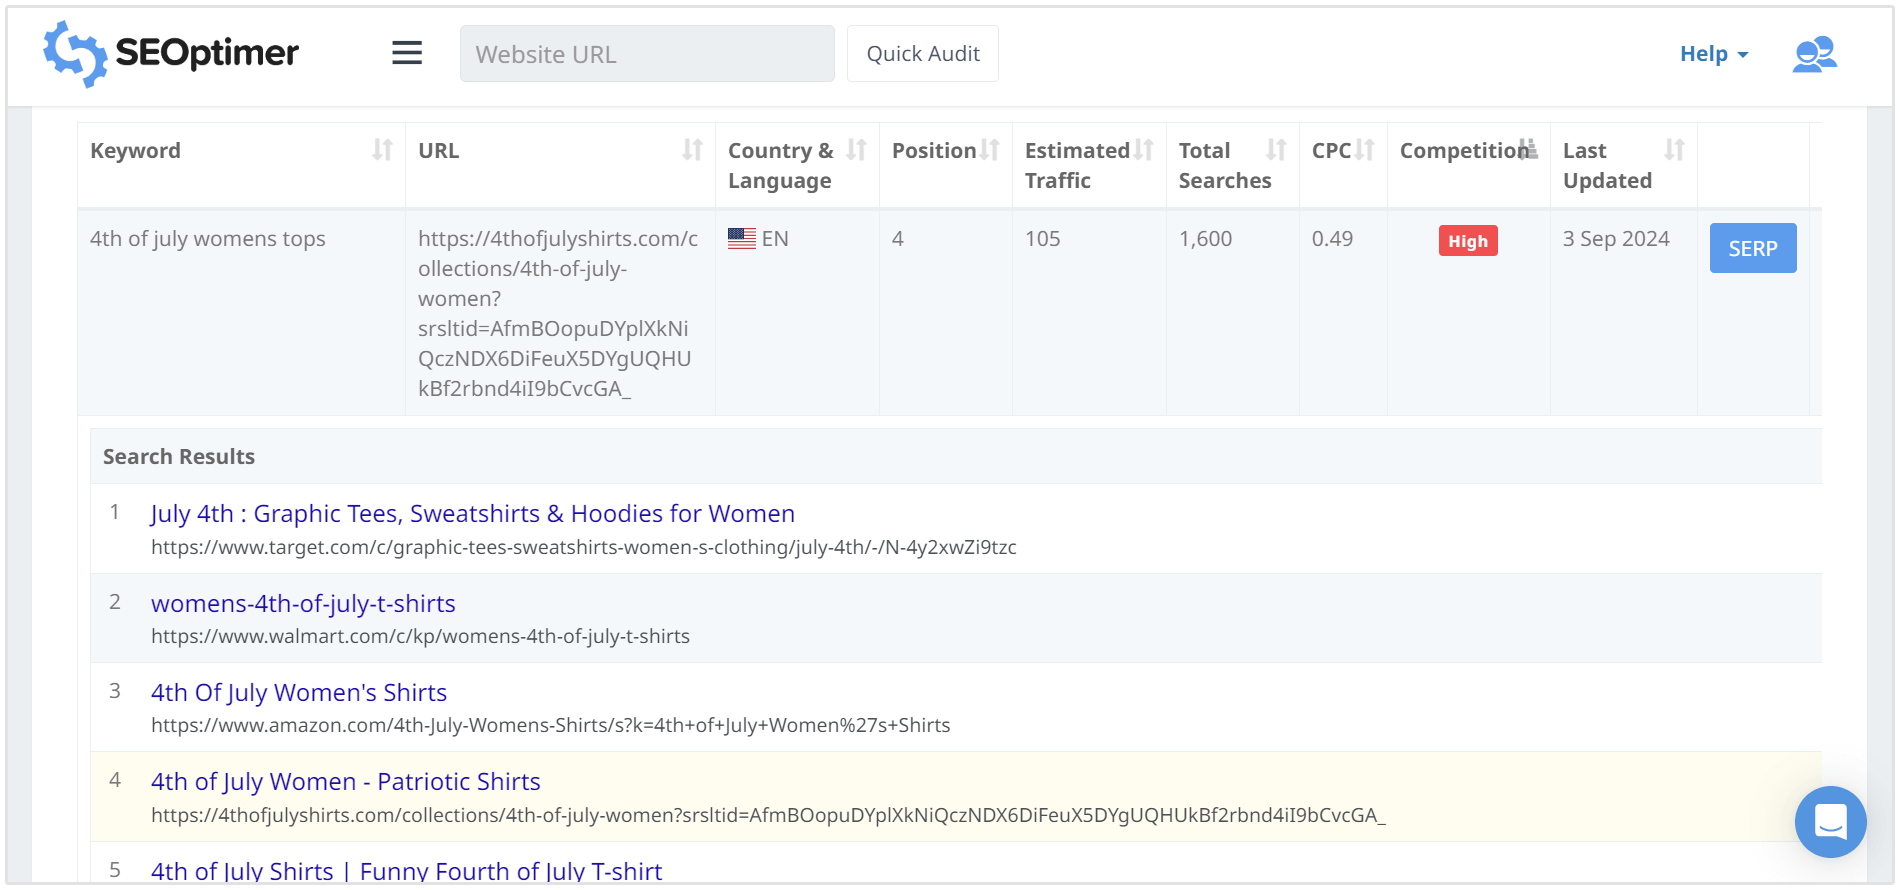Screen dimensions: 1900x890
Task: Sort by CPC column arrows
Action: [x=1365, y=150]
